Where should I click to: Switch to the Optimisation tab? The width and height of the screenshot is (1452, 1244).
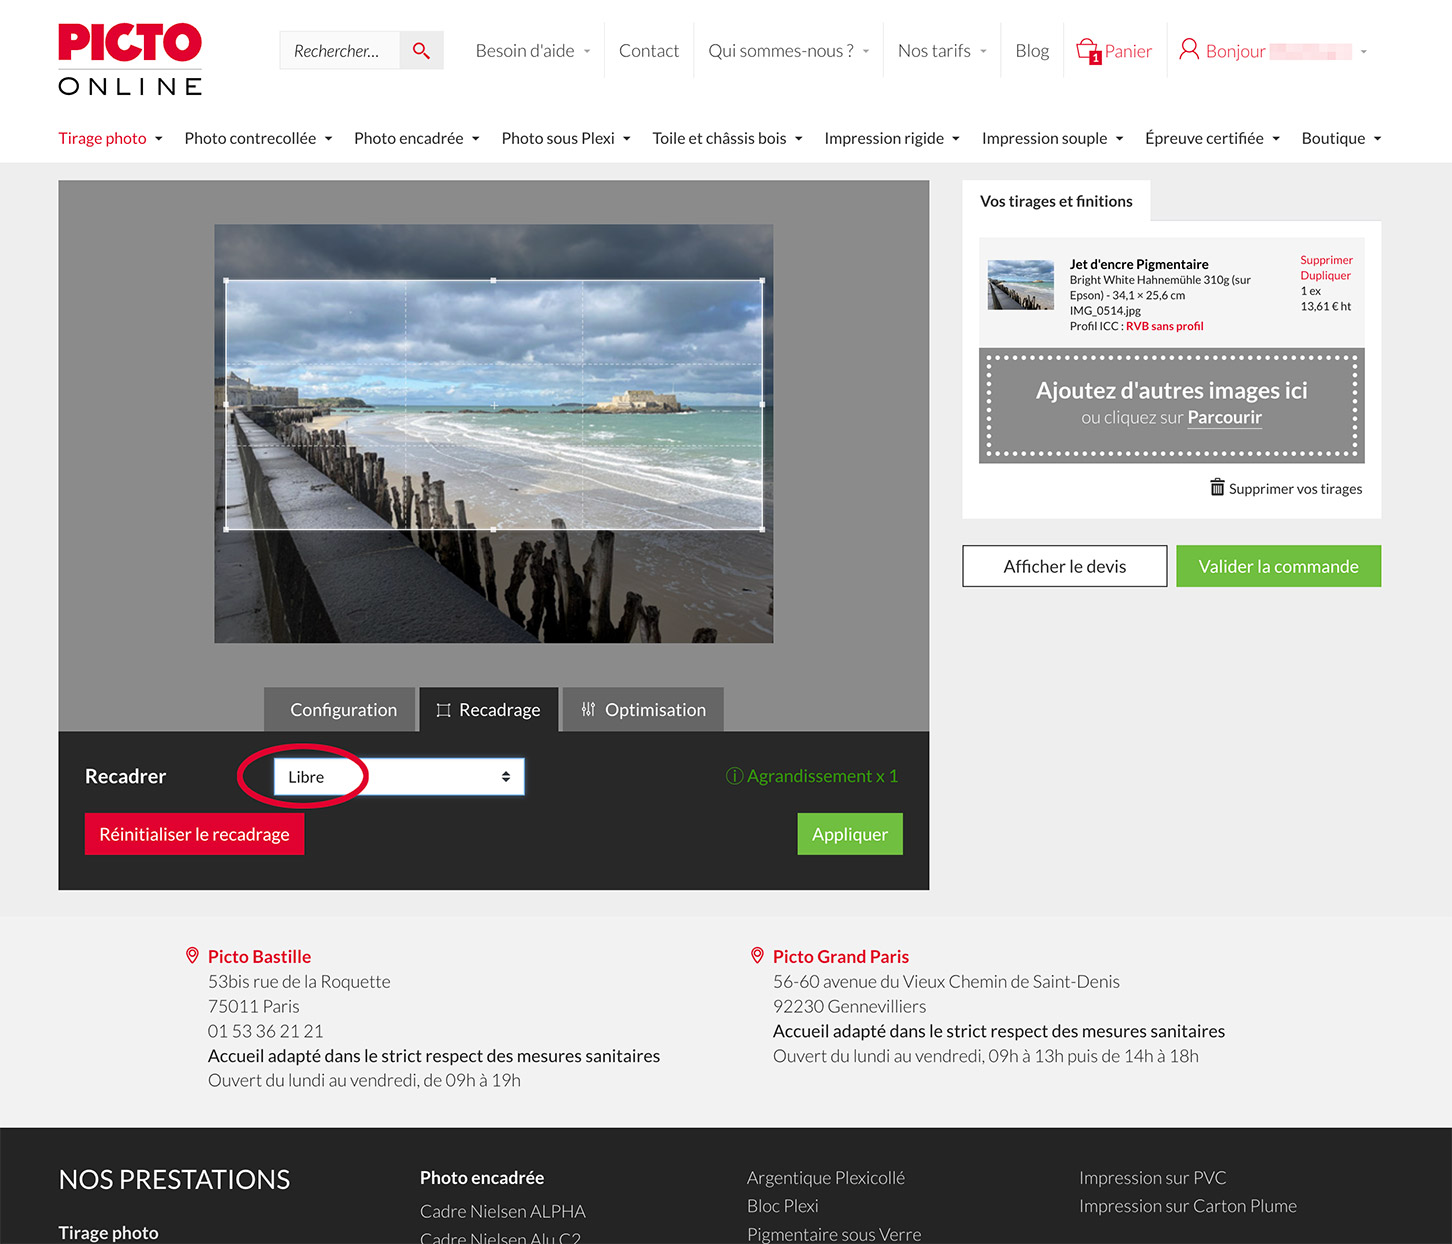pos(643,710)
